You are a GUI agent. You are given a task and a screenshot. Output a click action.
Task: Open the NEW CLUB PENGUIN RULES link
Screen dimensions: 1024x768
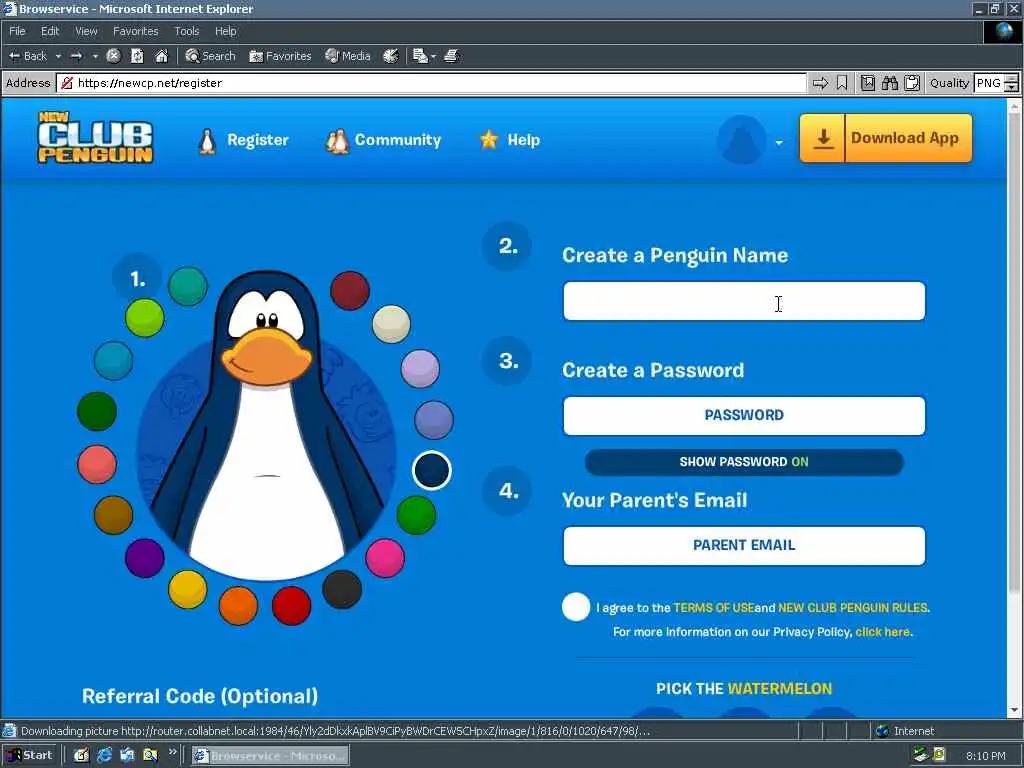852,607
